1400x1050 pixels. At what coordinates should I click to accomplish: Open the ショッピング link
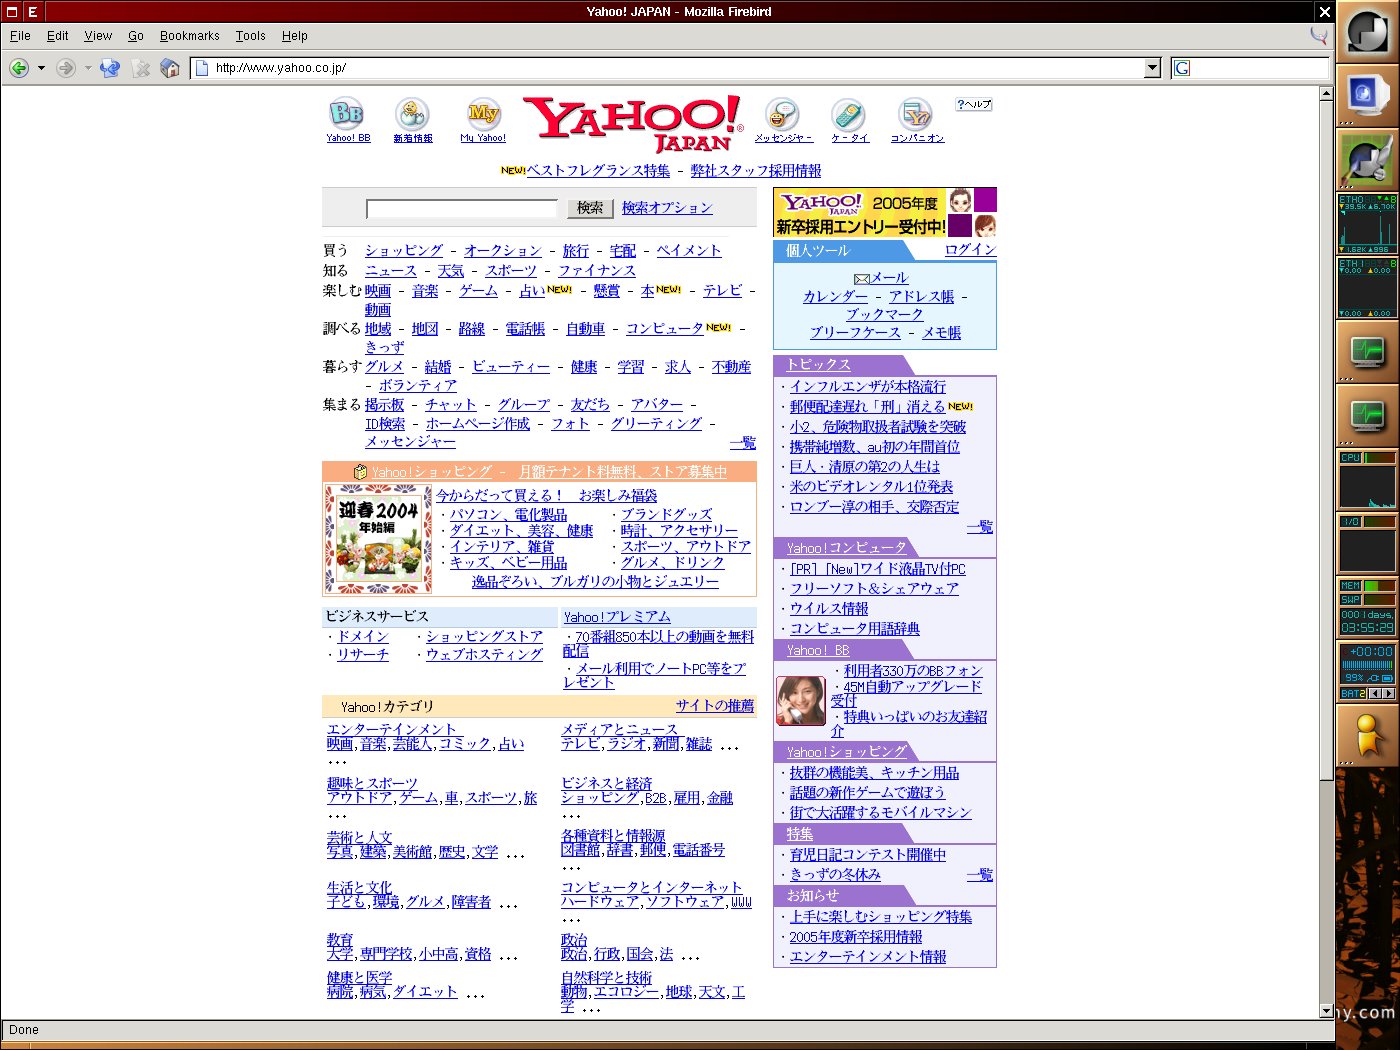coord(404,251)
